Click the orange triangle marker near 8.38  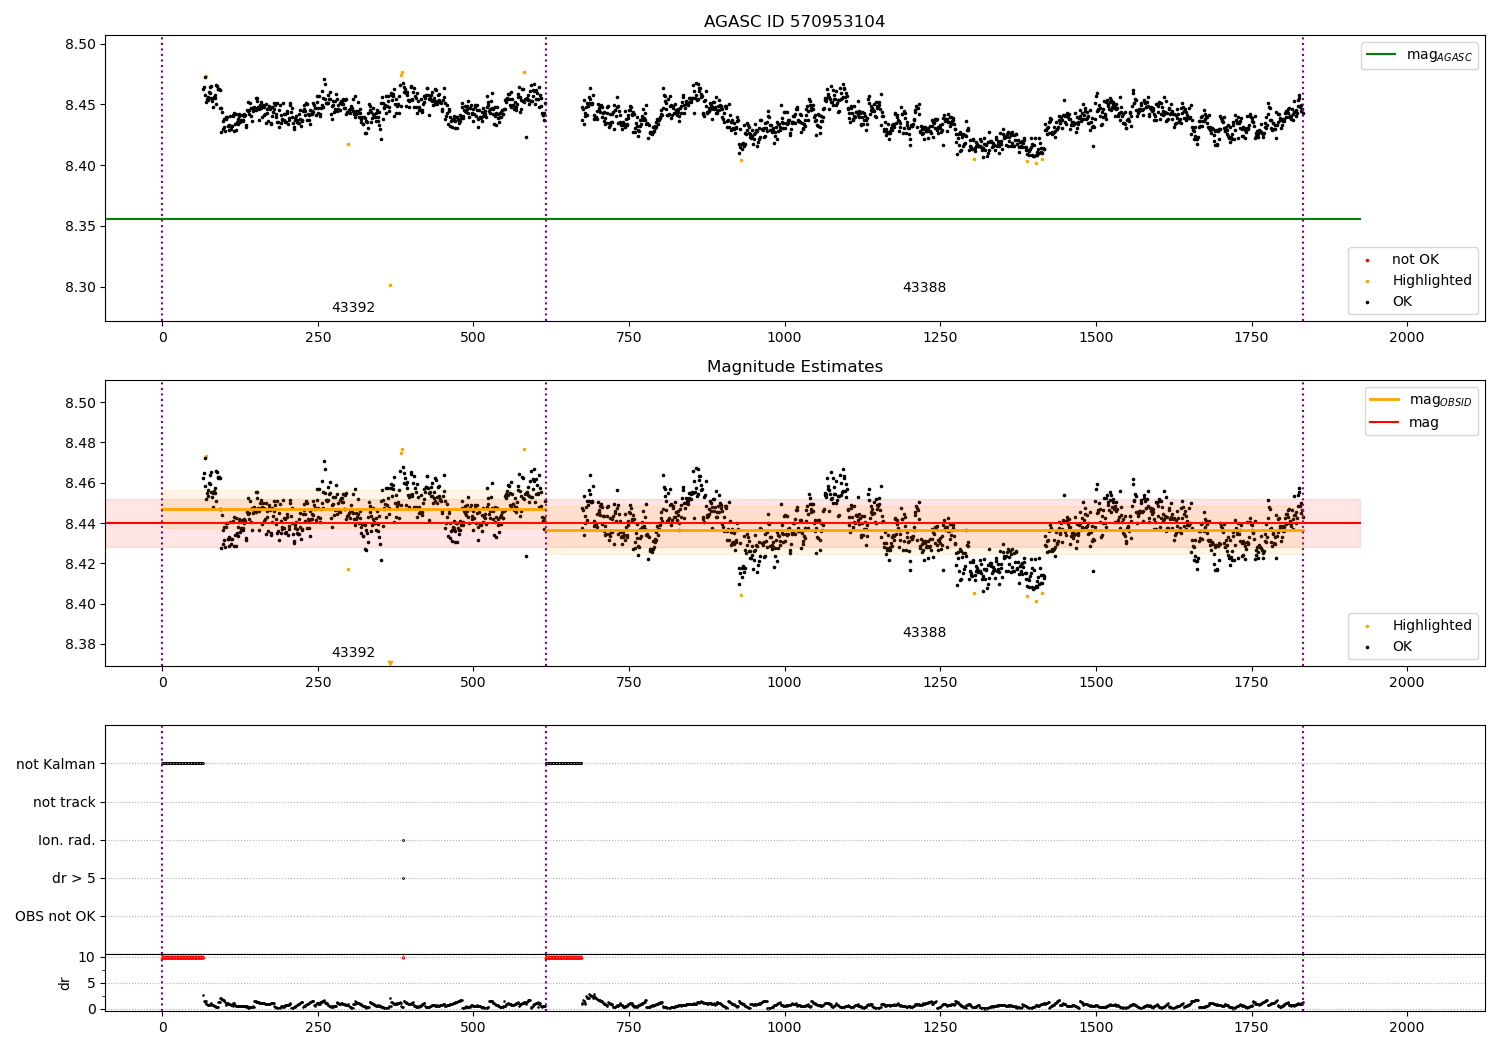(x=390, y=663)
